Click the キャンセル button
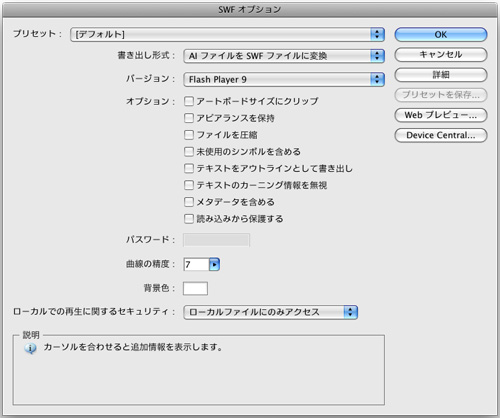 [441, 55]
